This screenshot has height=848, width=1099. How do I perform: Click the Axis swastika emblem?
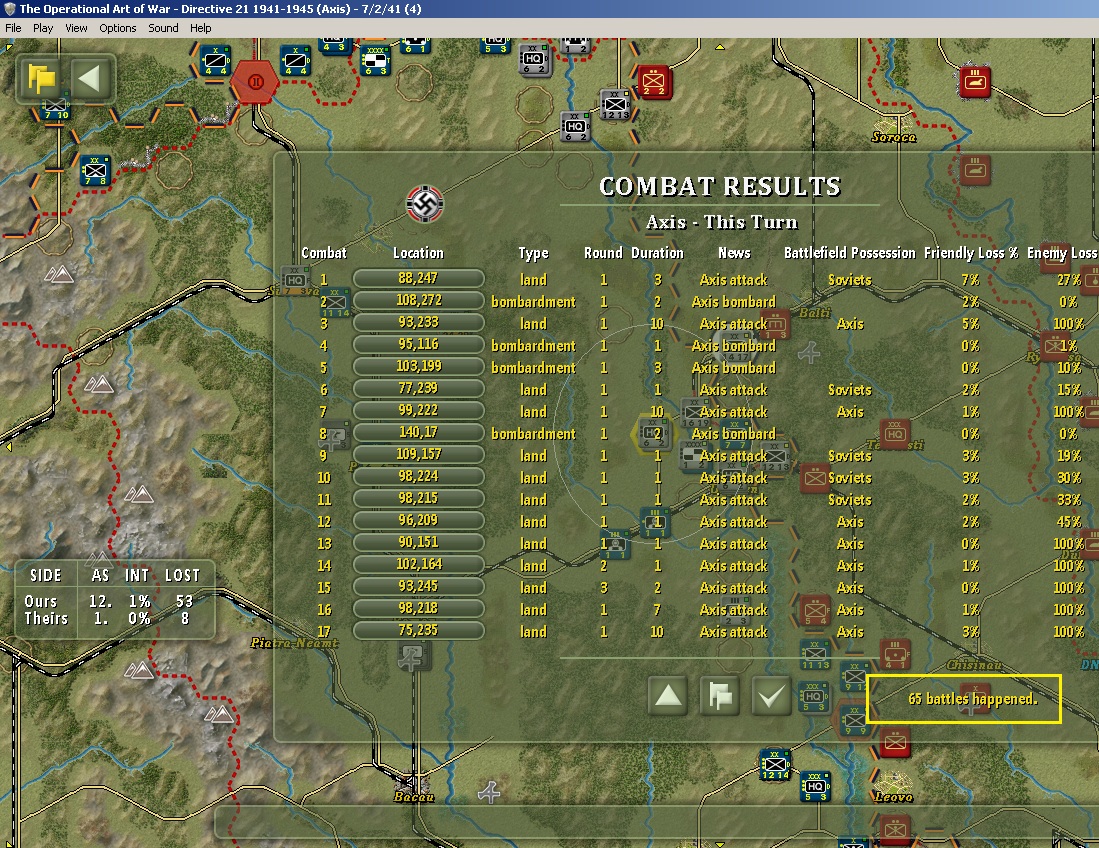click(425, 204)
